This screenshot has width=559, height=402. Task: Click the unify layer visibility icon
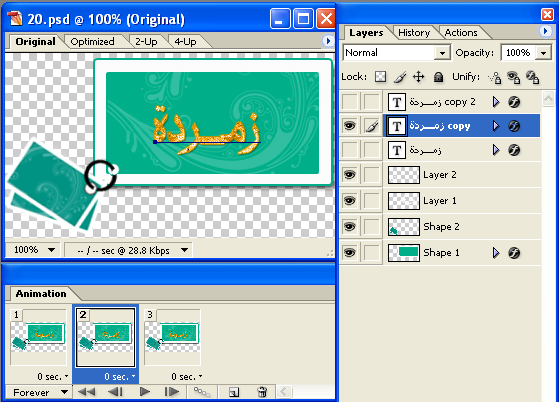pyautogui.click(x=513, y=77)
